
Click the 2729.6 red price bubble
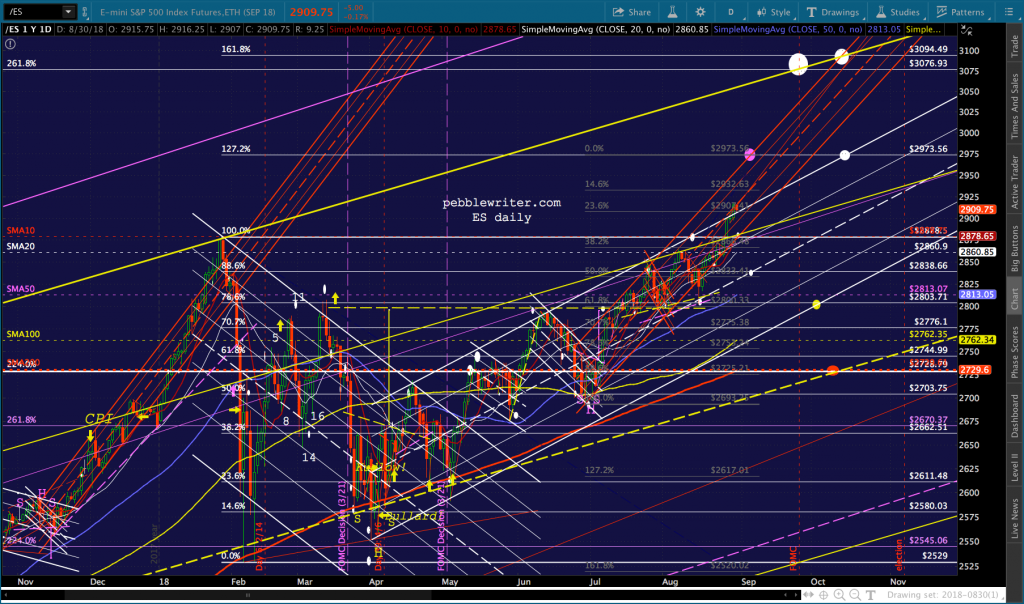click(x=975, y=370)
